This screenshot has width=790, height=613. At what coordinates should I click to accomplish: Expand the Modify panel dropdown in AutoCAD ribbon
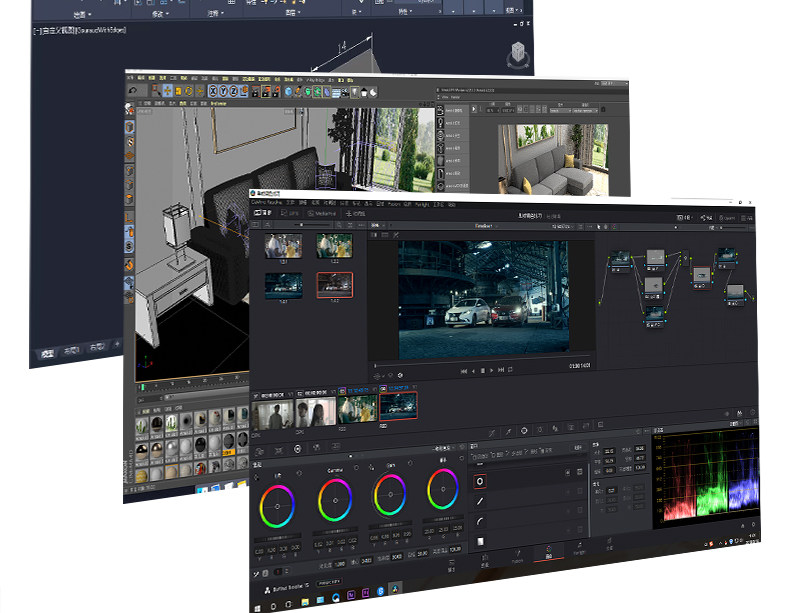tap(160, 14)
